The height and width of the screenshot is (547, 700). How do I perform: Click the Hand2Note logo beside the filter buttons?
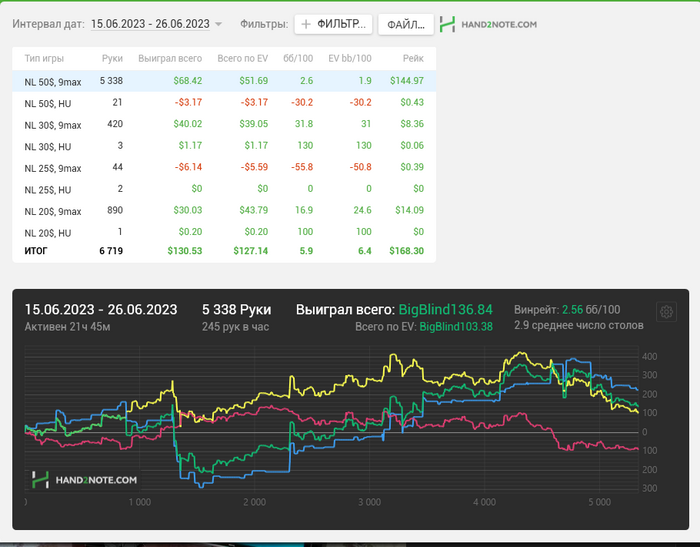coord(488,24)
